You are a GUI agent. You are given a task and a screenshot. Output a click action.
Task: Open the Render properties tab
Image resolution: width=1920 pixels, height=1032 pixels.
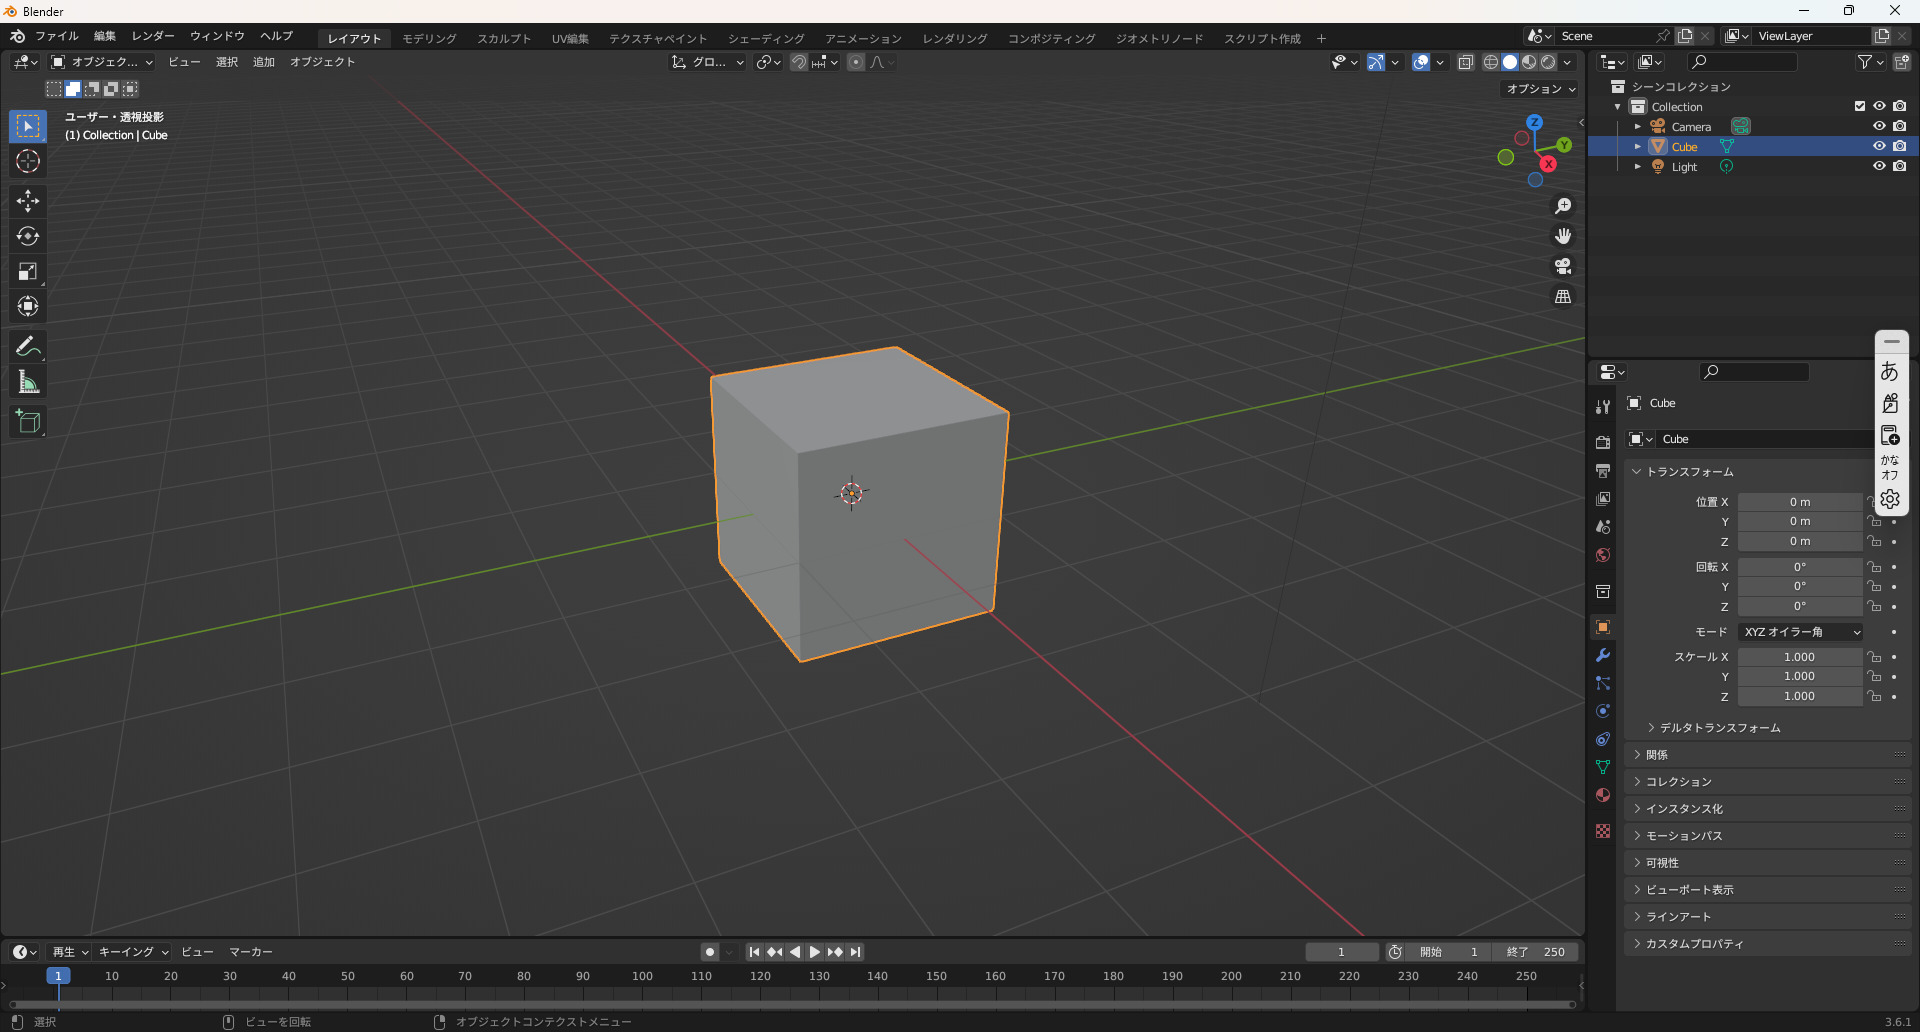click(1603, 442)
